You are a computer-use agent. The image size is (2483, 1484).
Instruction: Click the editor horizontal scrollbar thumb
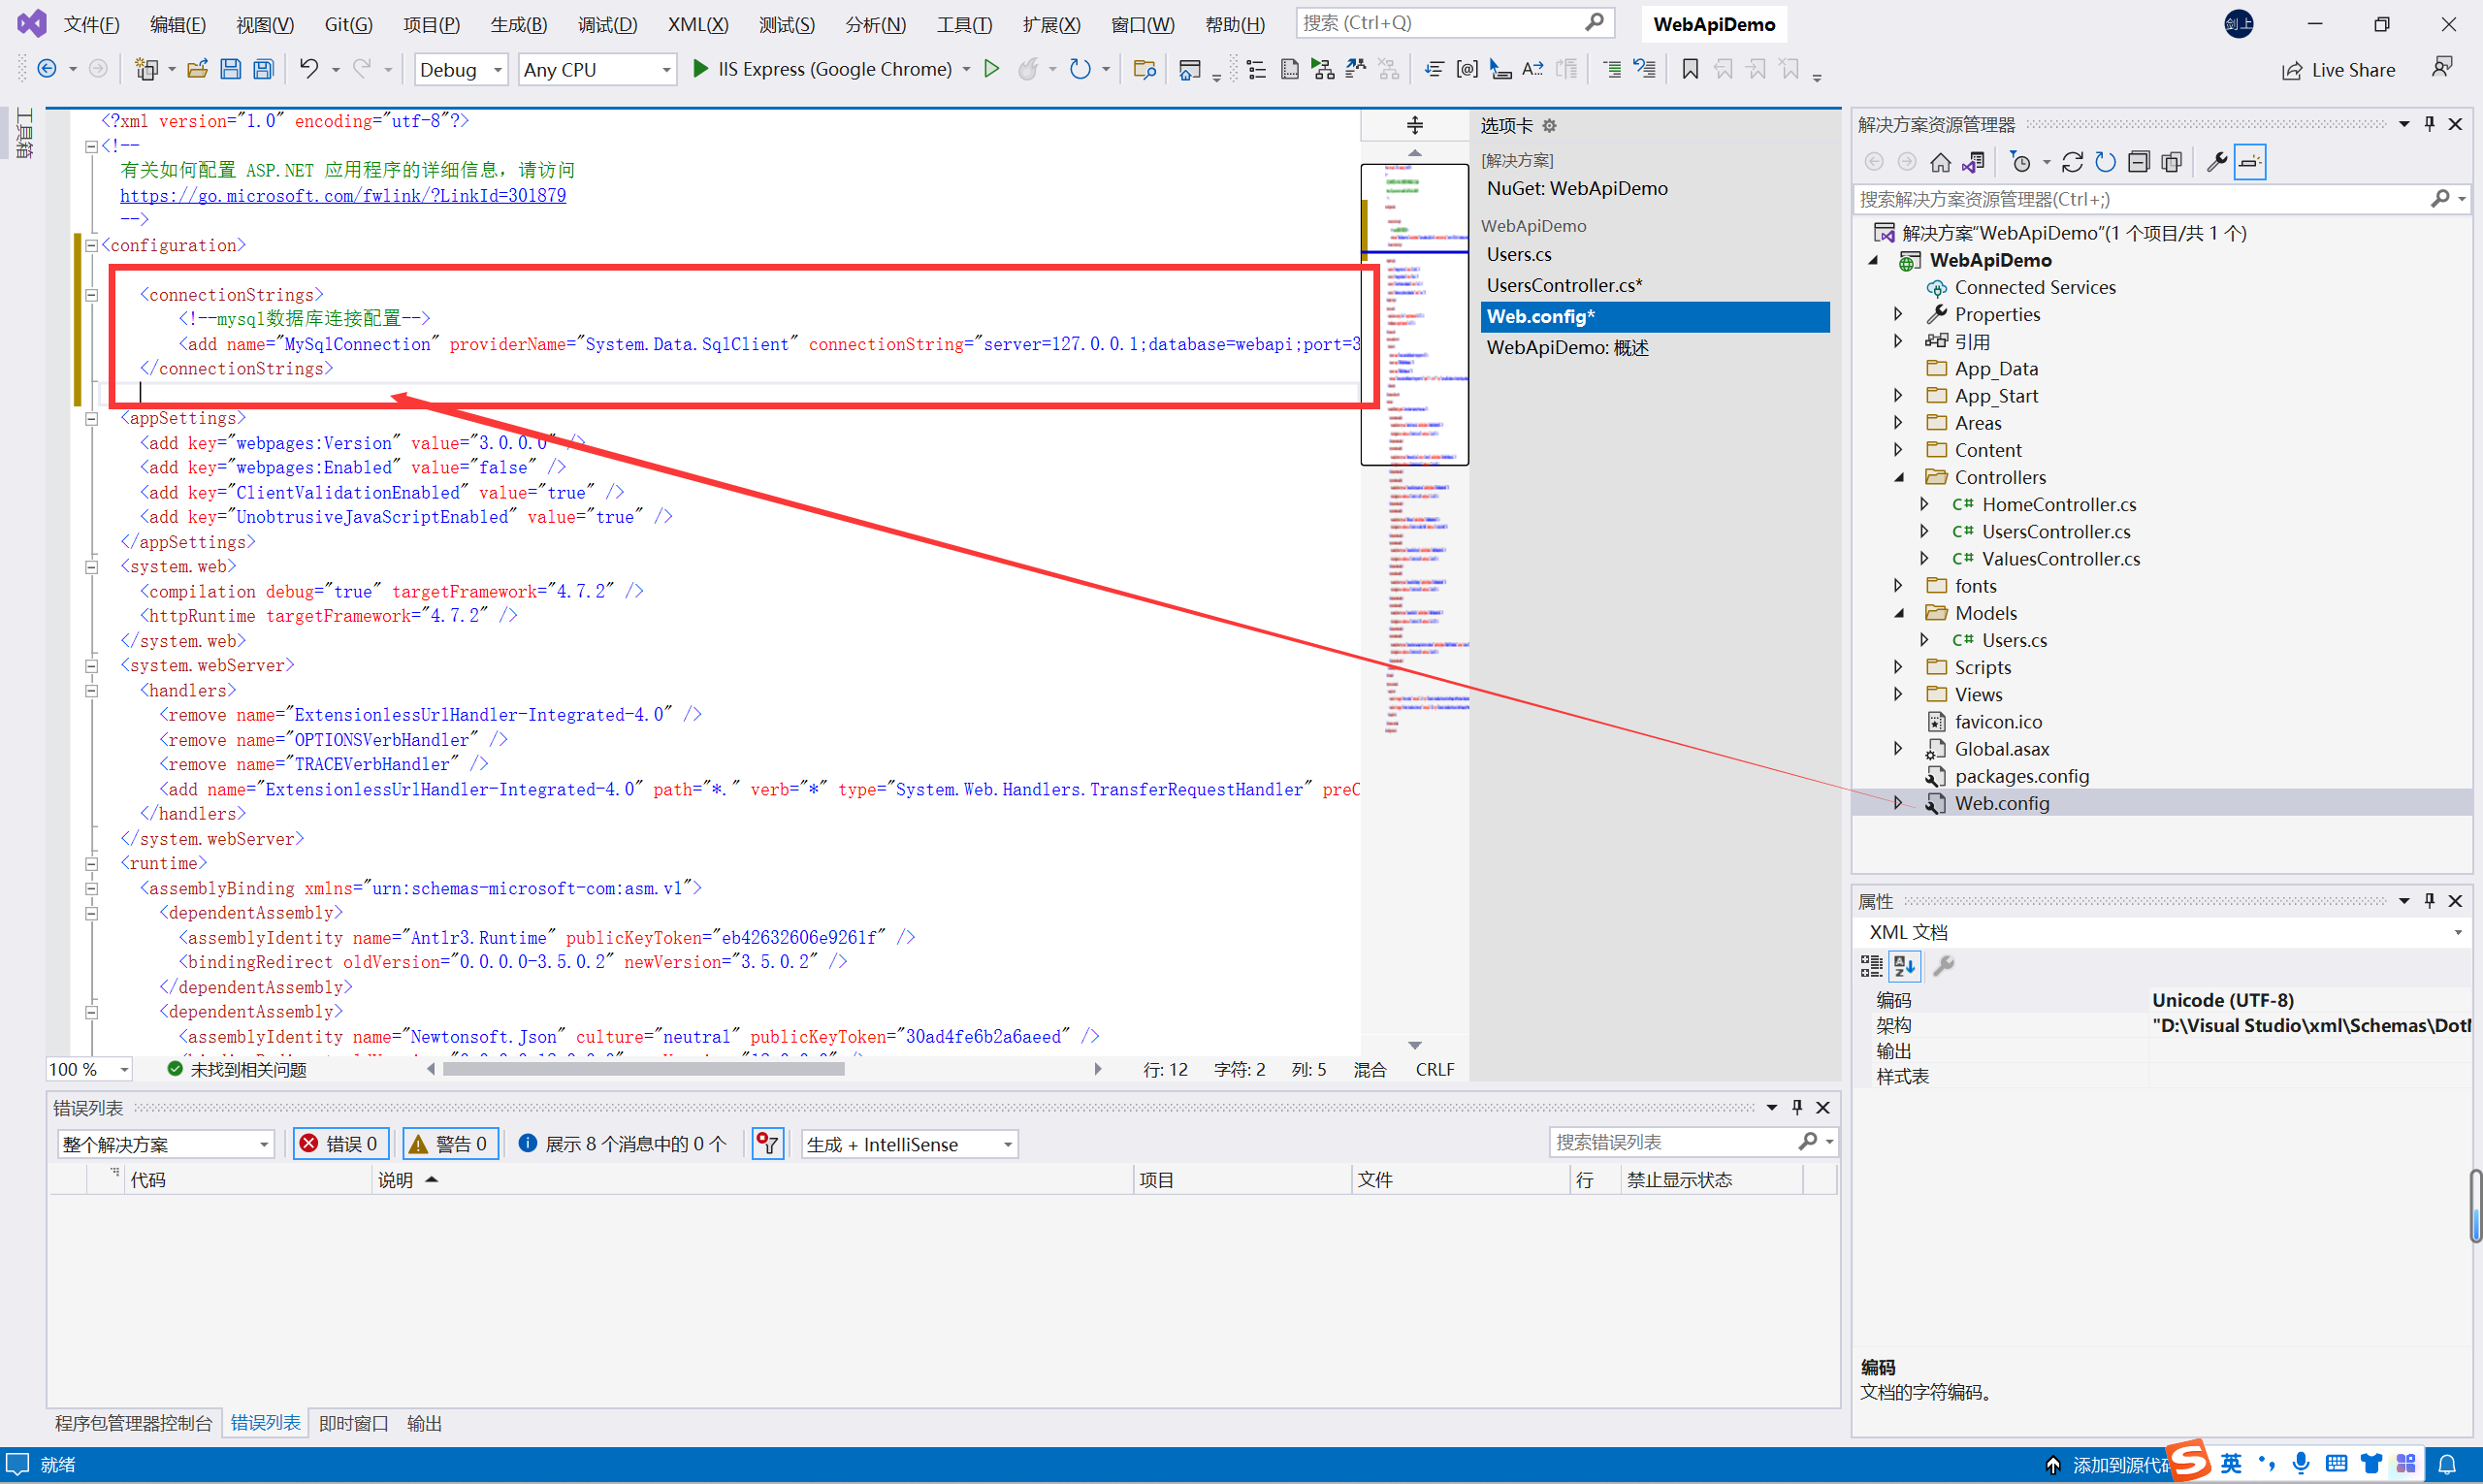pos(643,1069)
